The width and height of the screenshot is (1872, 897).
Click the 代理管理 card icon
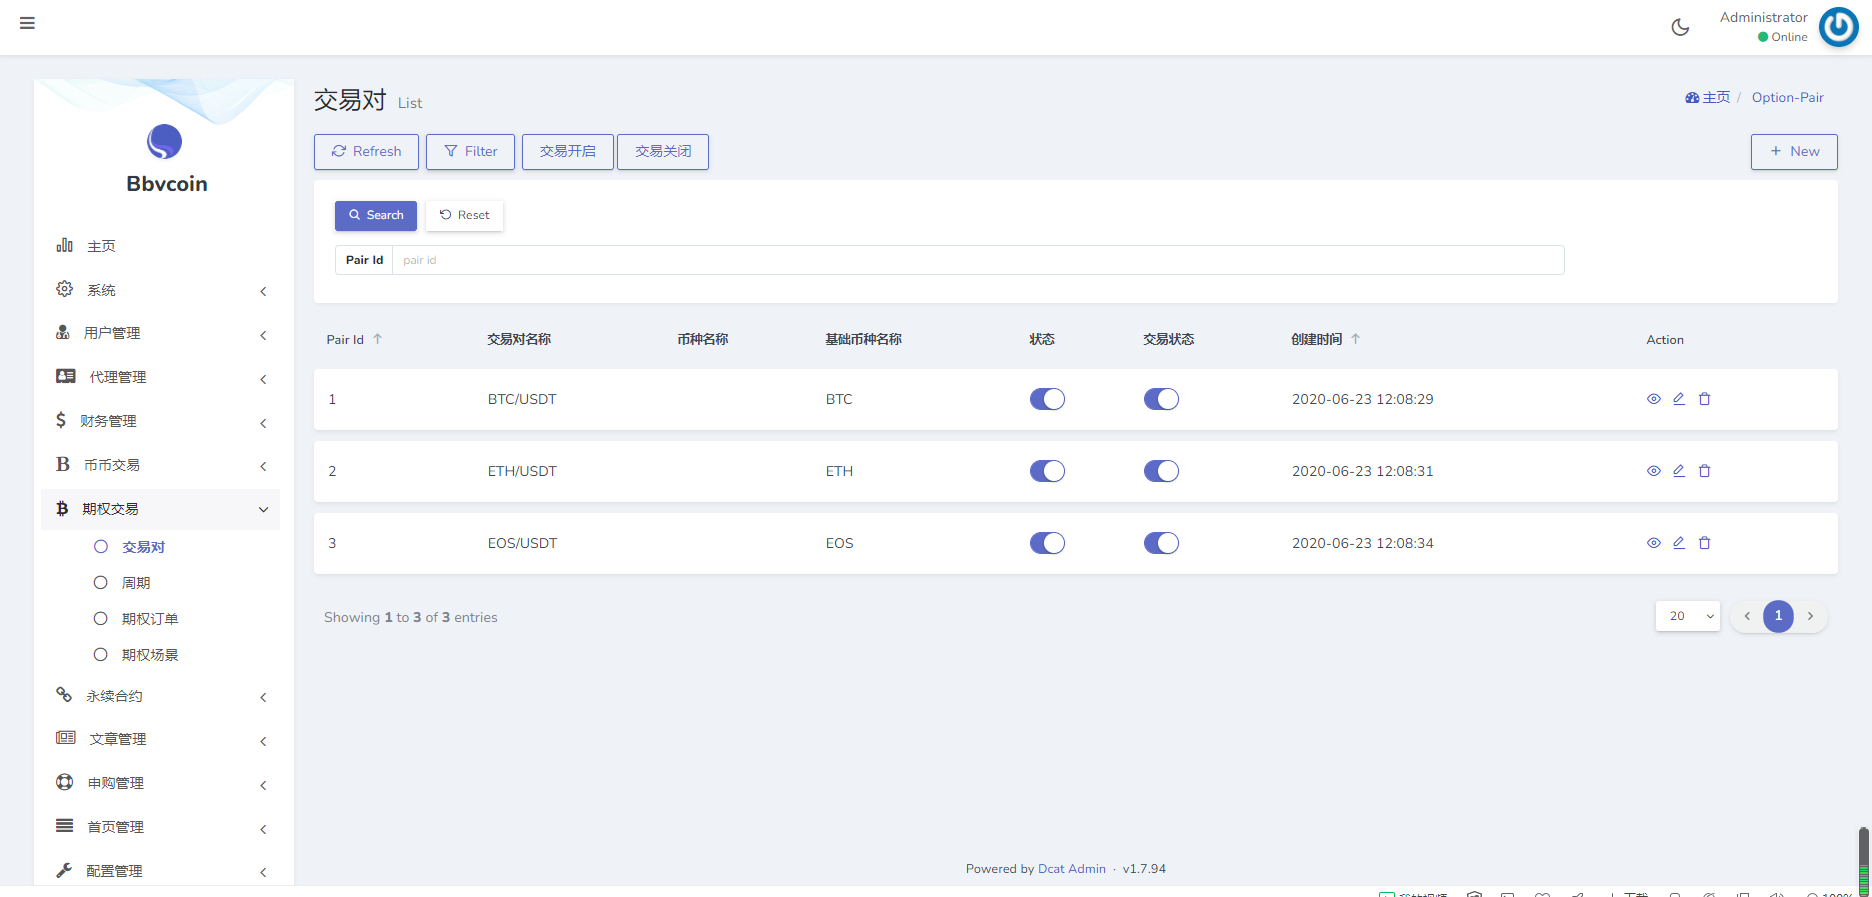click(66, 376)
